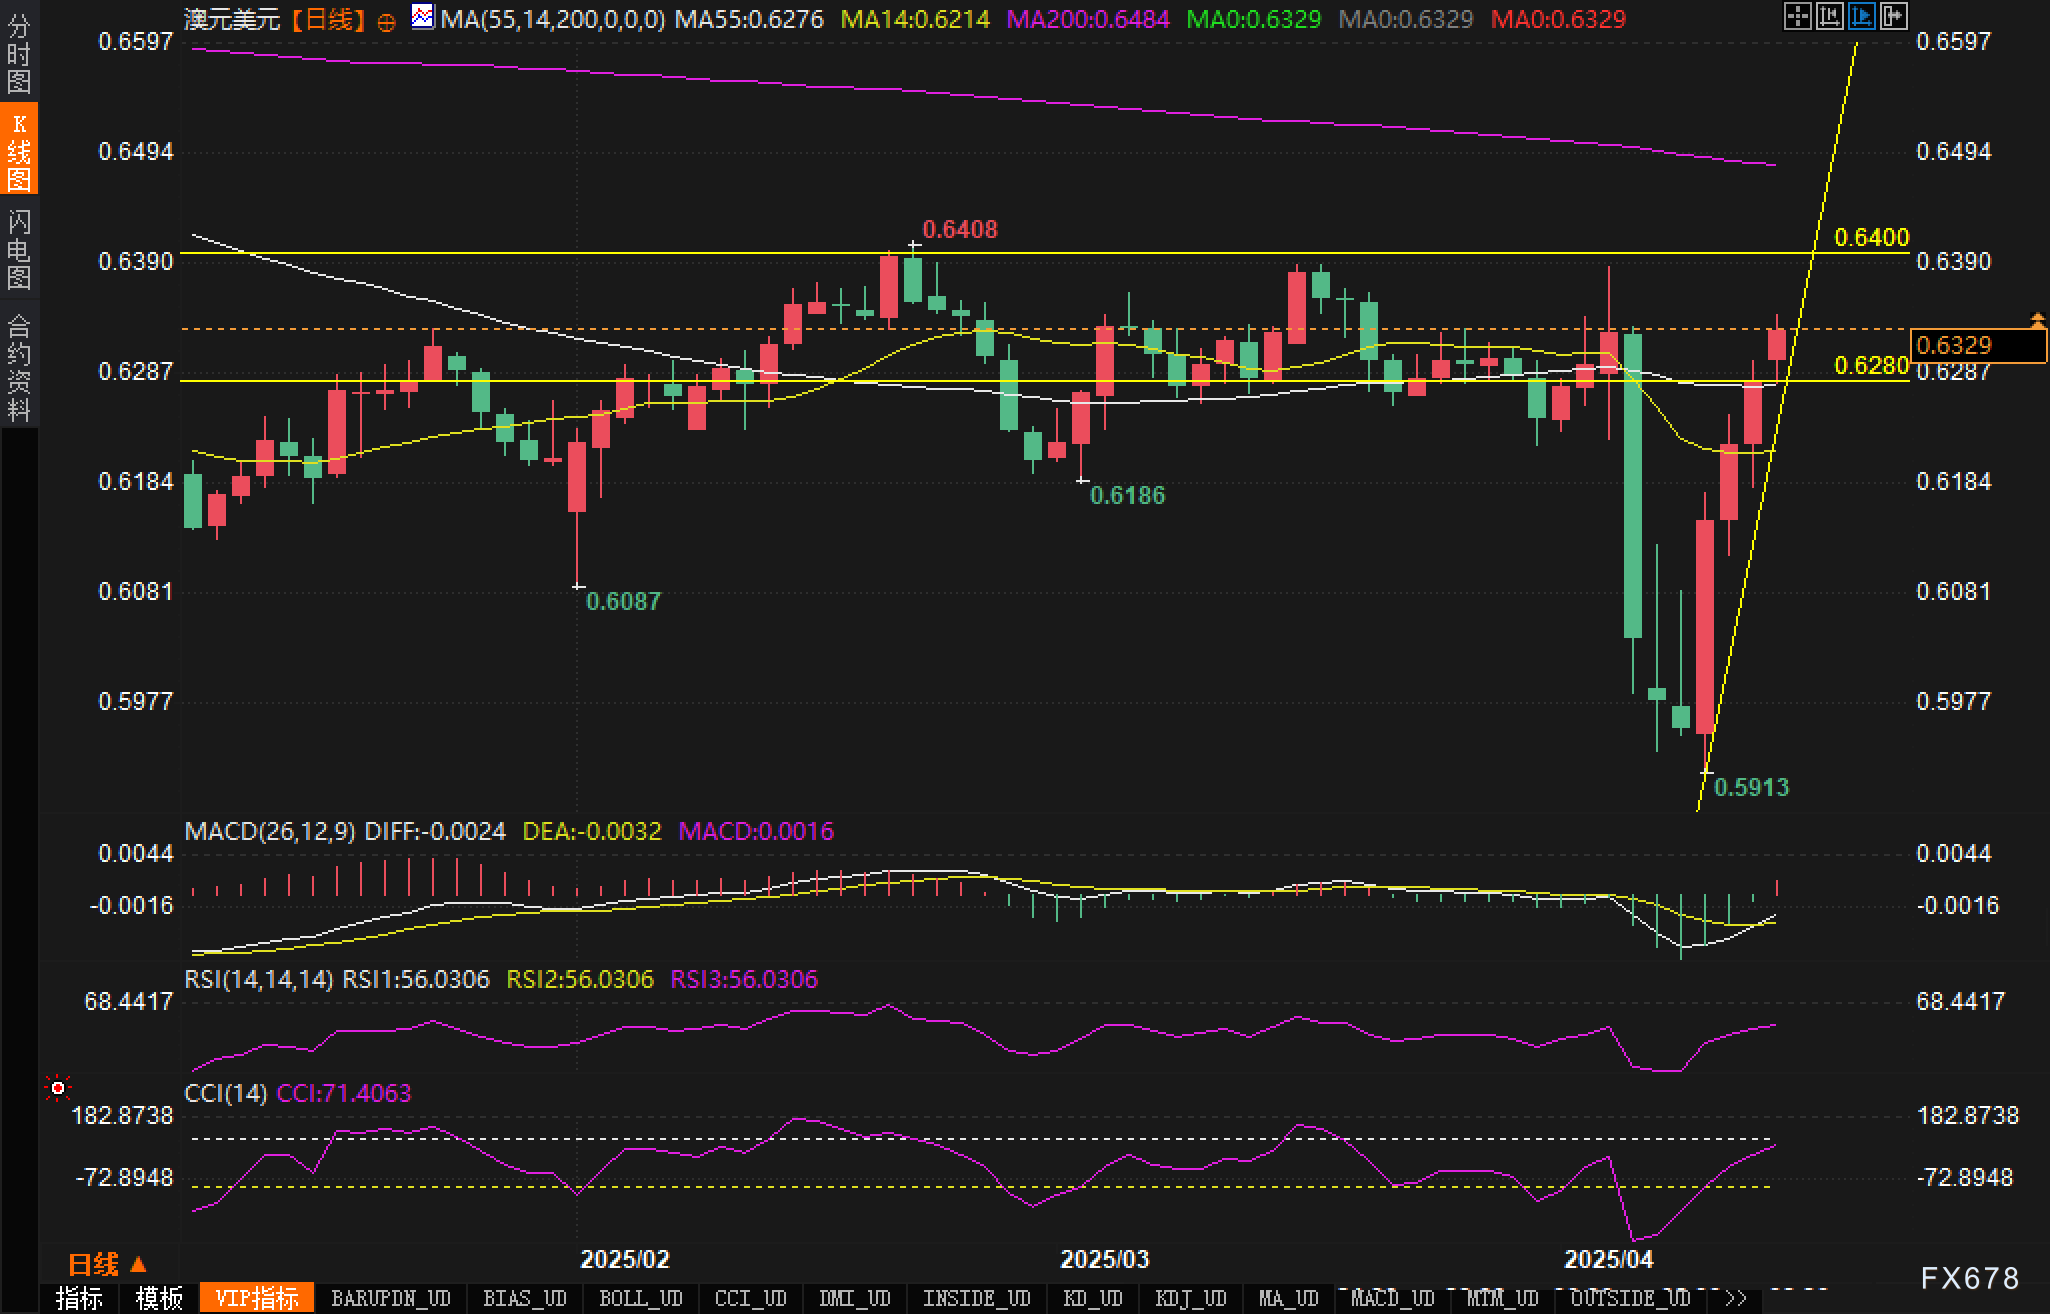Click the MA200 magenta legend label
Screen dimensions: 2050x1314
[1087, 19]
